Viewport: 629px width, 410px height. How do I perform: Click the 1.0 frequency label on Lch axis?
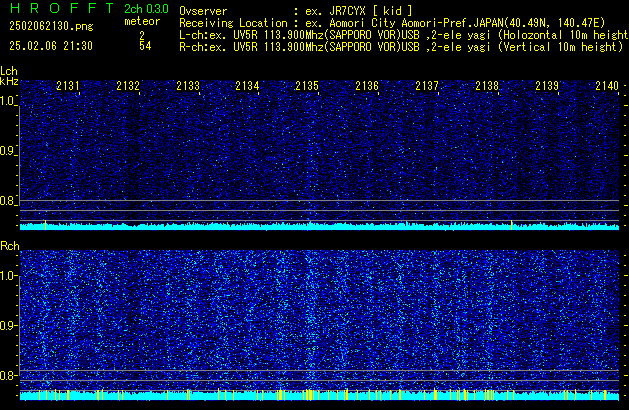tap(8, 101)
